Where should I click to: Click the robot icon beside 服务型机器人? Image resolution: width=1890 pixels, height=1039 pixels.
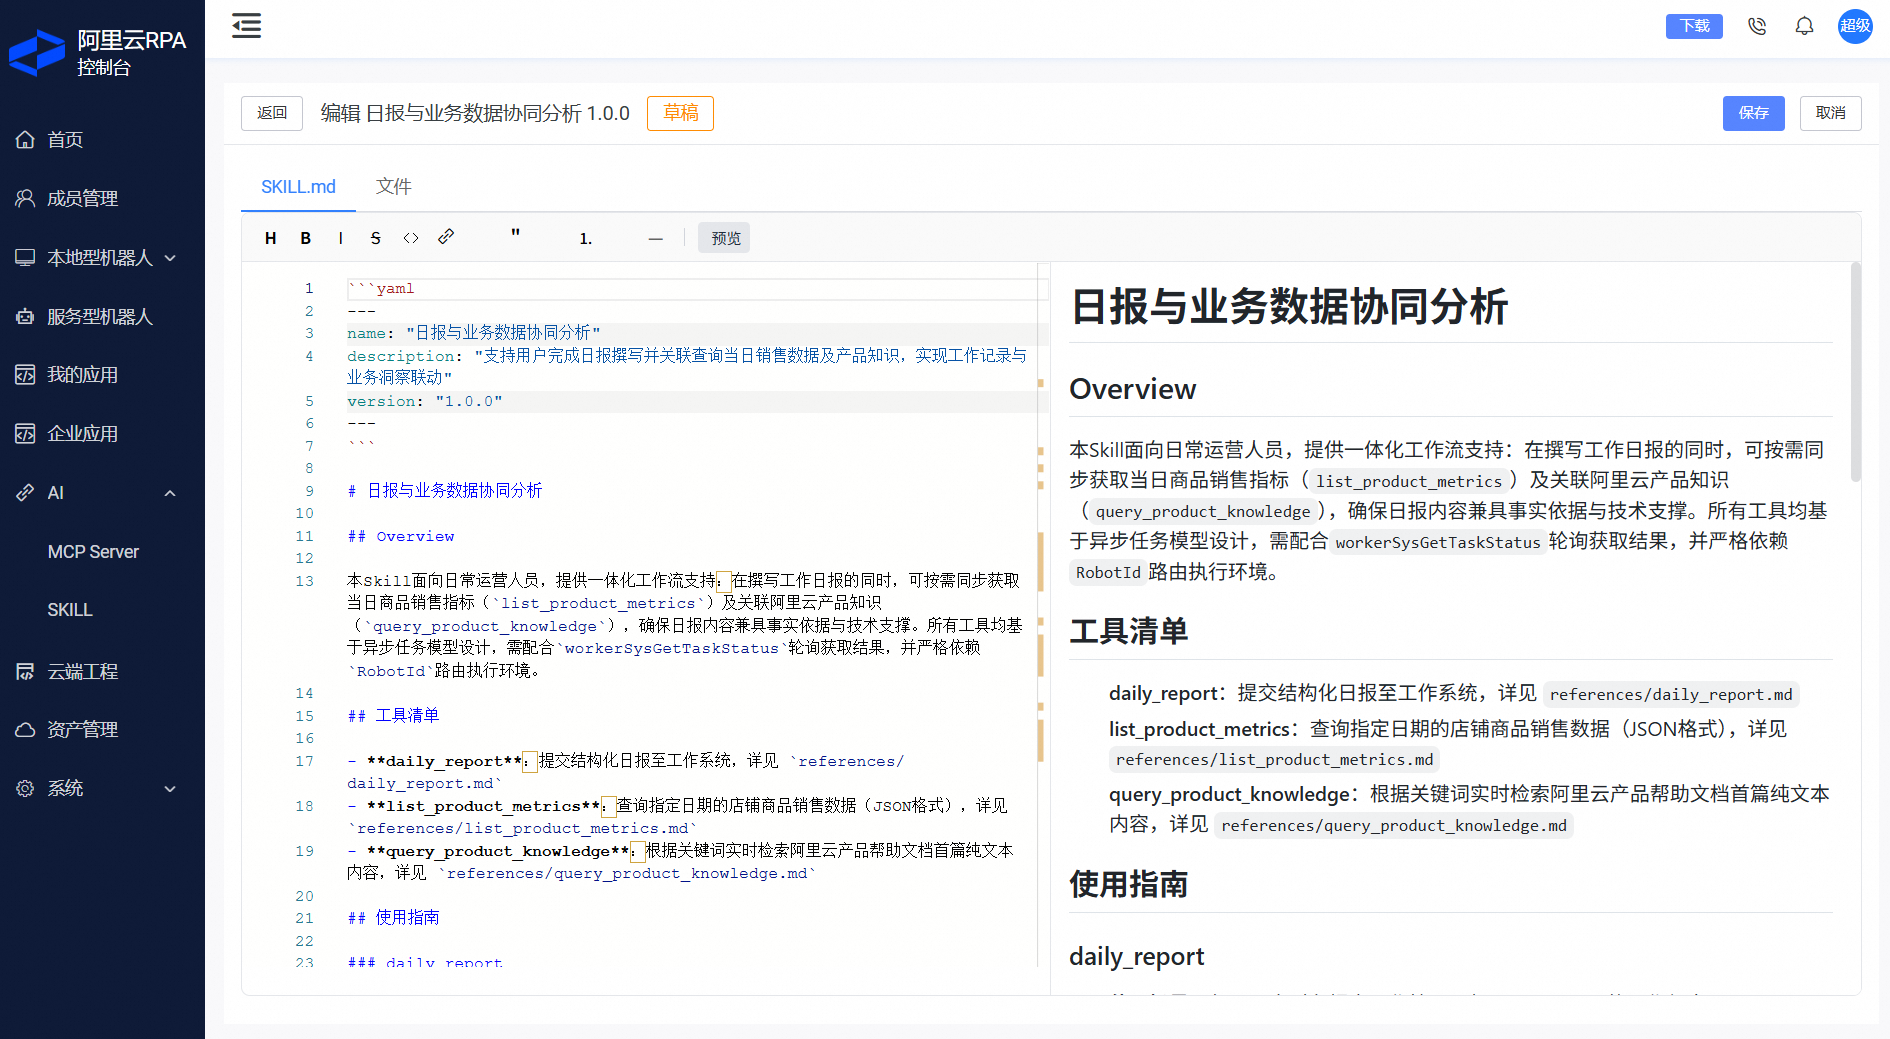tap(25, 316)
